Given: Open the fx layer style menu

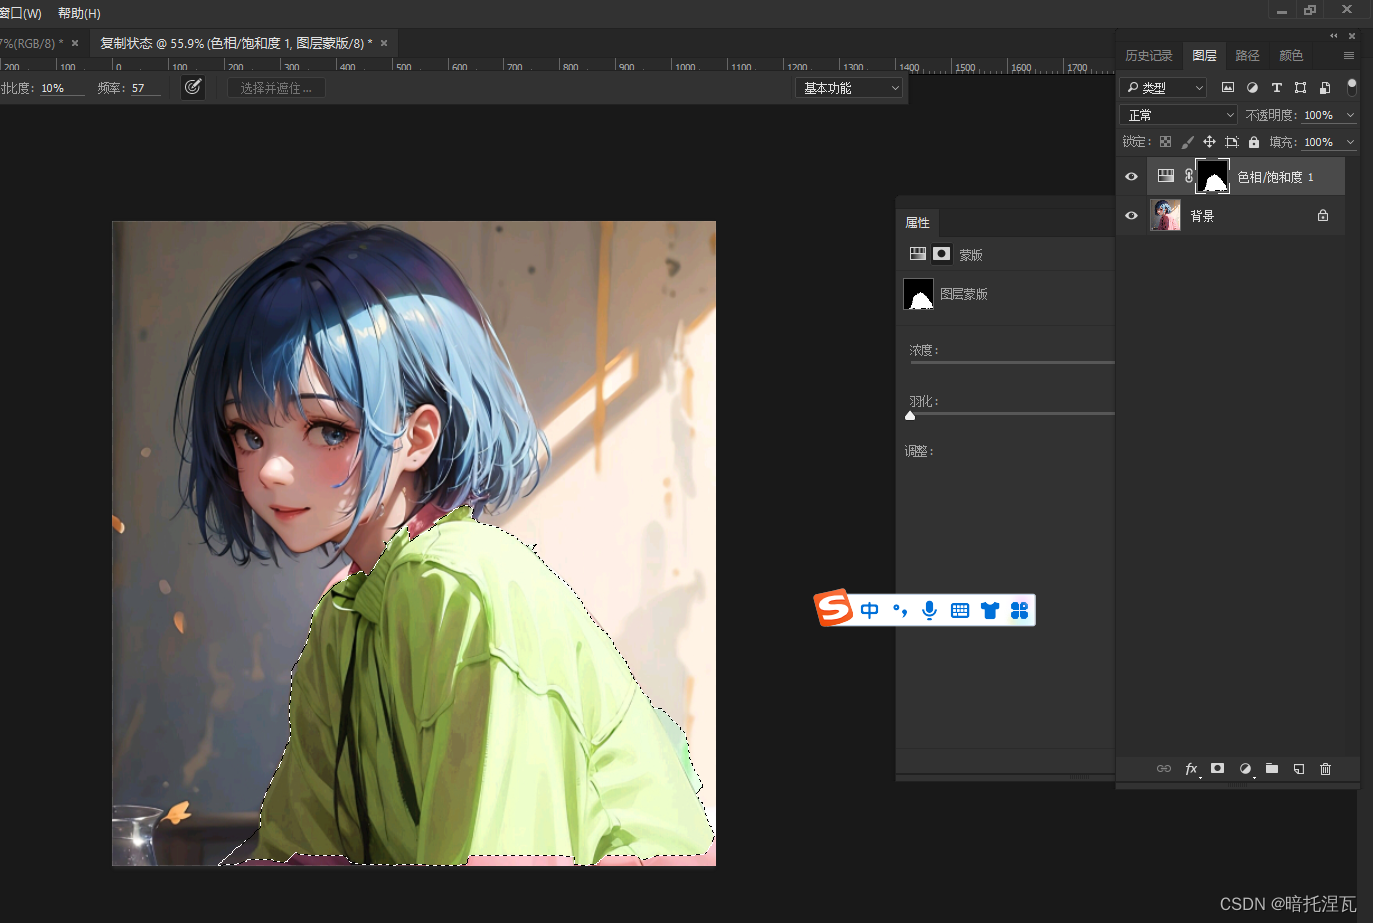Looking at the screenshot, I should coord(1191,769).
